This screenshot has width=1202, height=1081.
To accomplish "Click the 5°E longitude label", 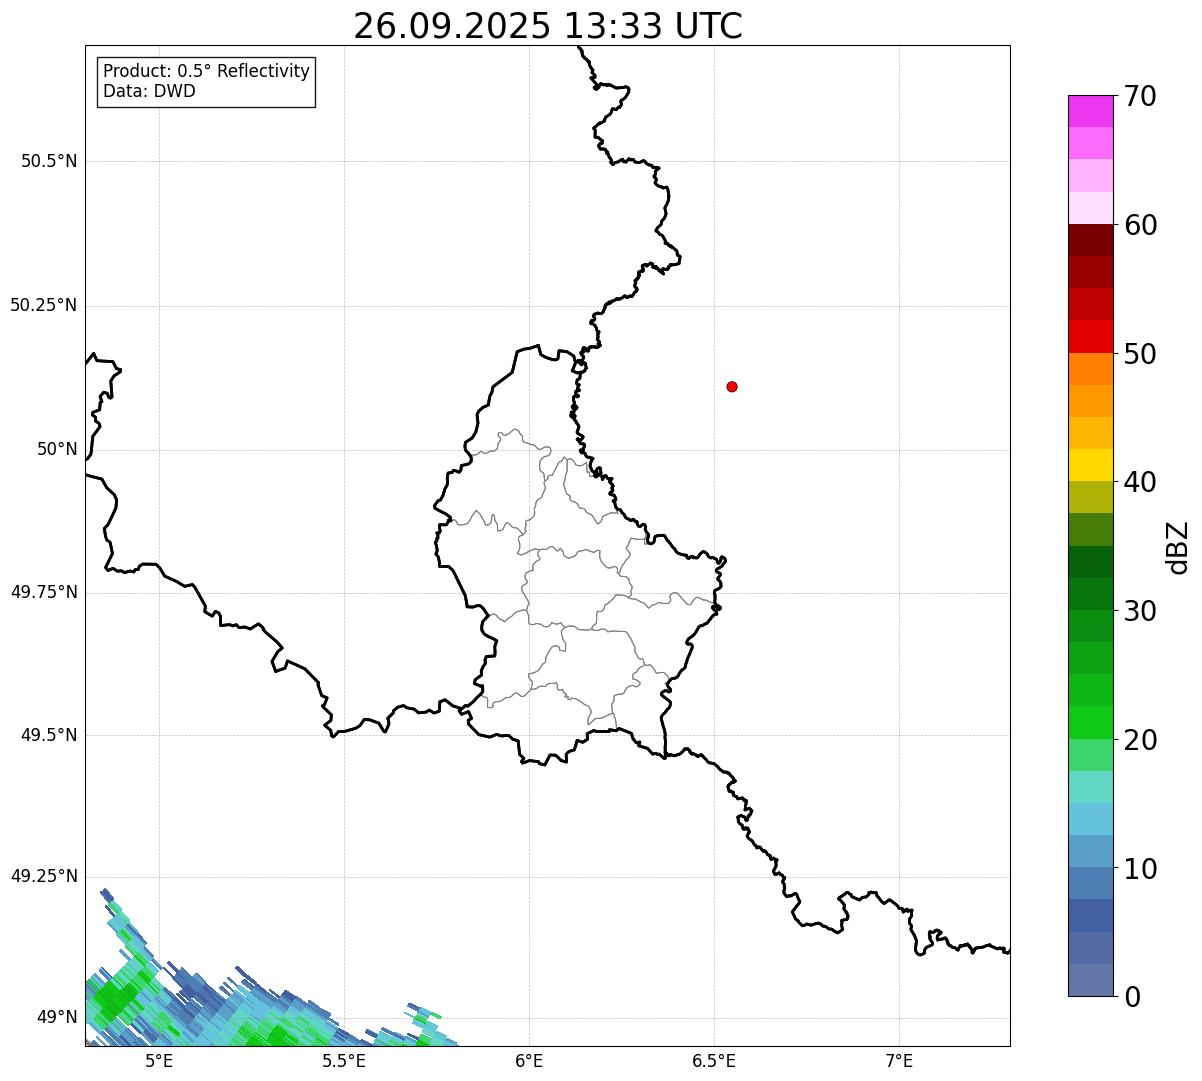I will click(x=159, y=1061).
